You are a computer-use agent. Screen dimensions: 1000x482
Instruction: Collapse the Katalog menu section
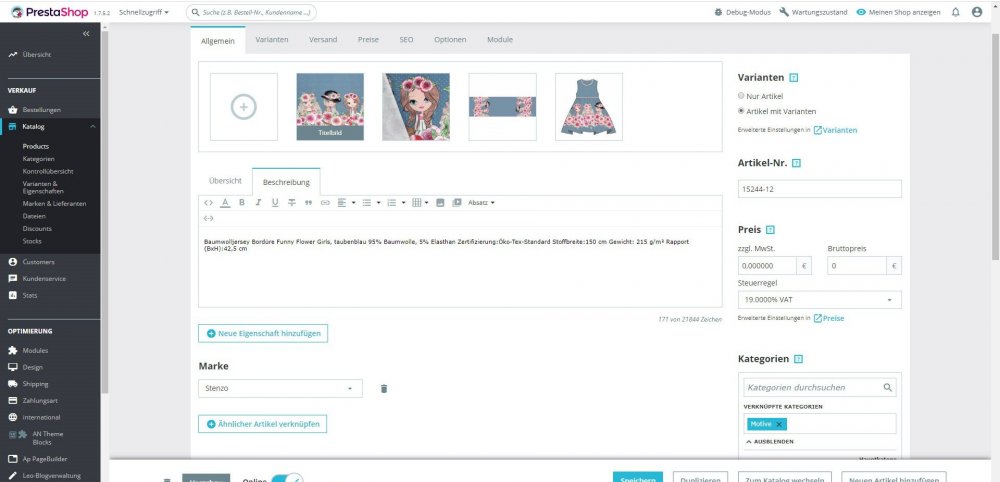point(92,126)
